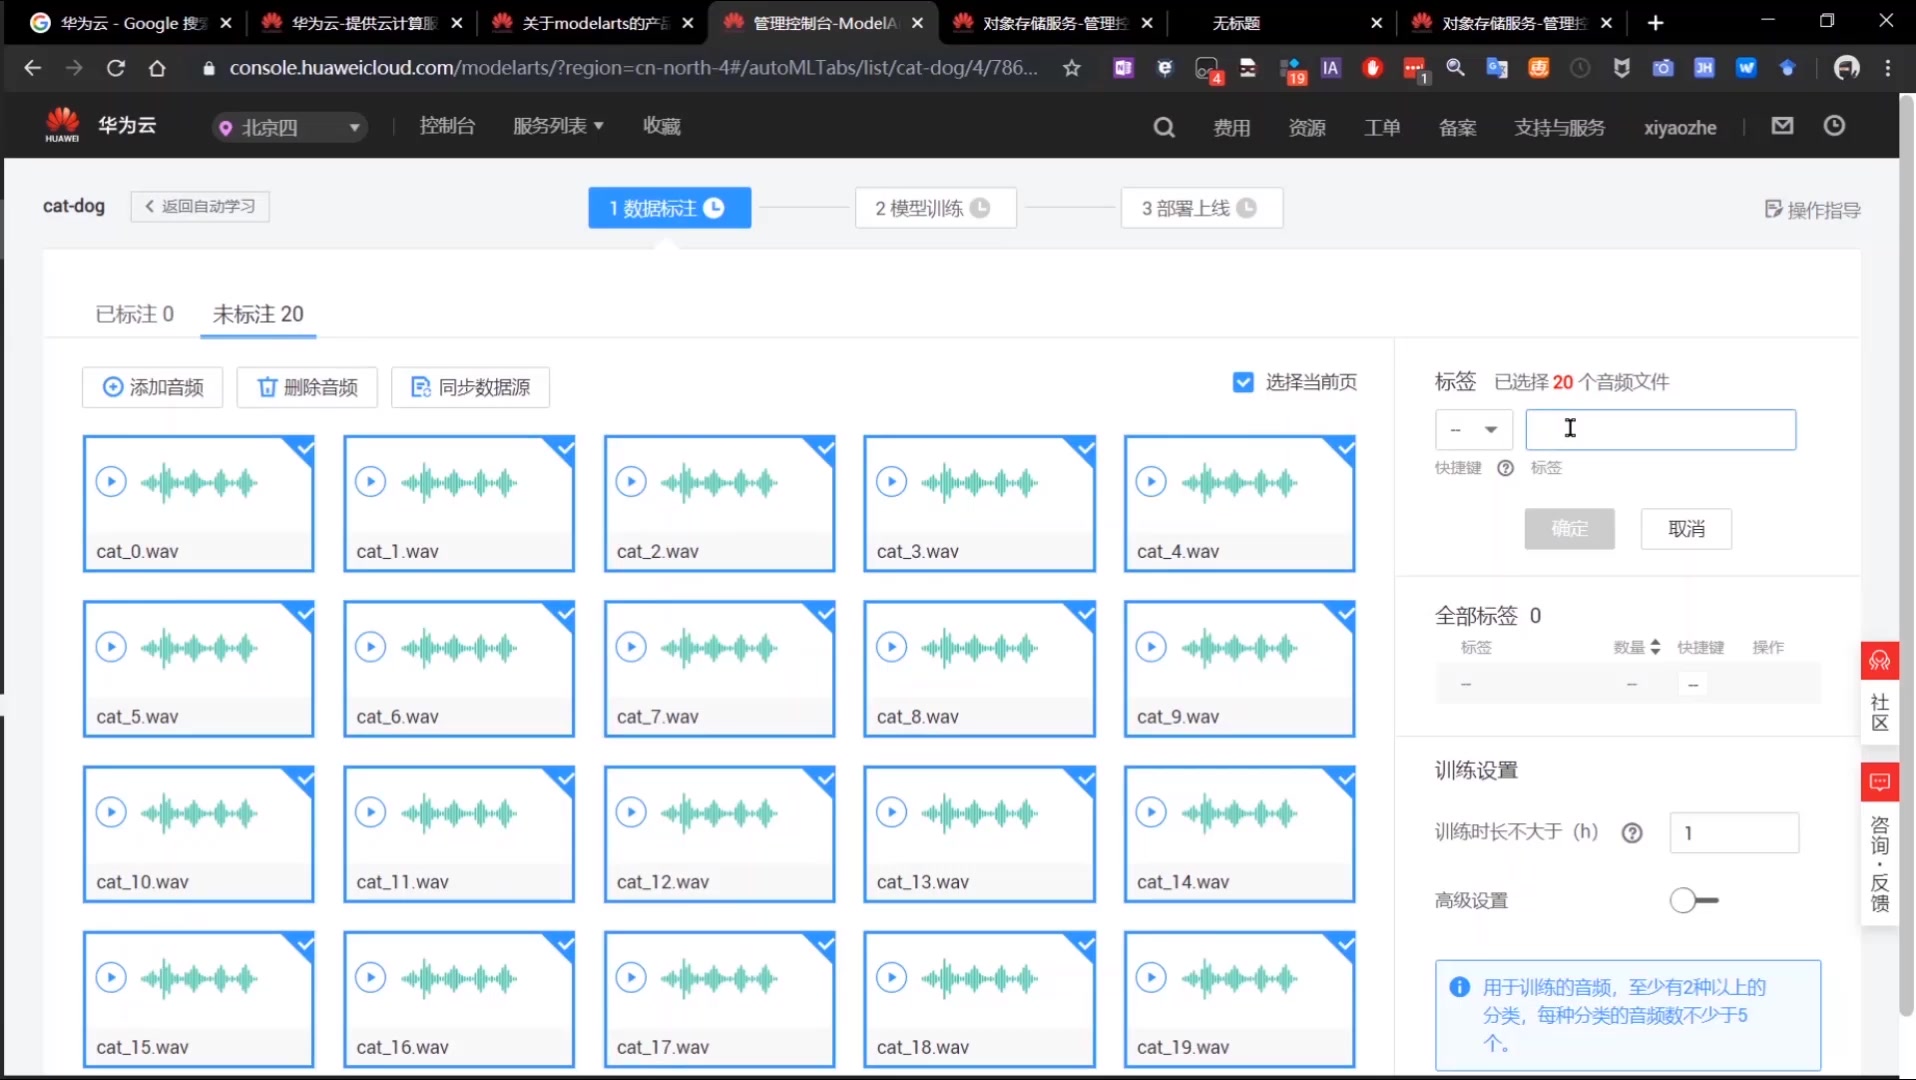Open a new browser tab
The image size is (1916, 1080).
1656,22
